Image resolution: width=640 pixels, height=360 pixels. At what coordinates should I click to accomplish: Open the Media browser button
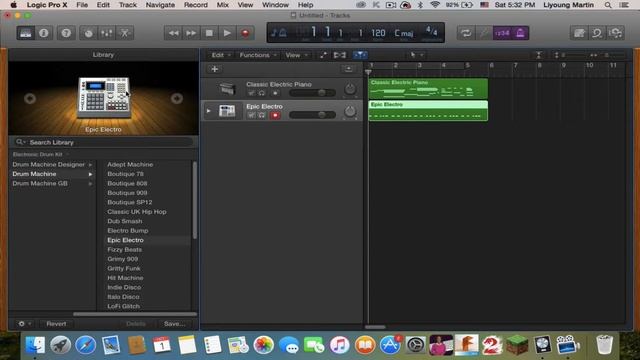615,33
